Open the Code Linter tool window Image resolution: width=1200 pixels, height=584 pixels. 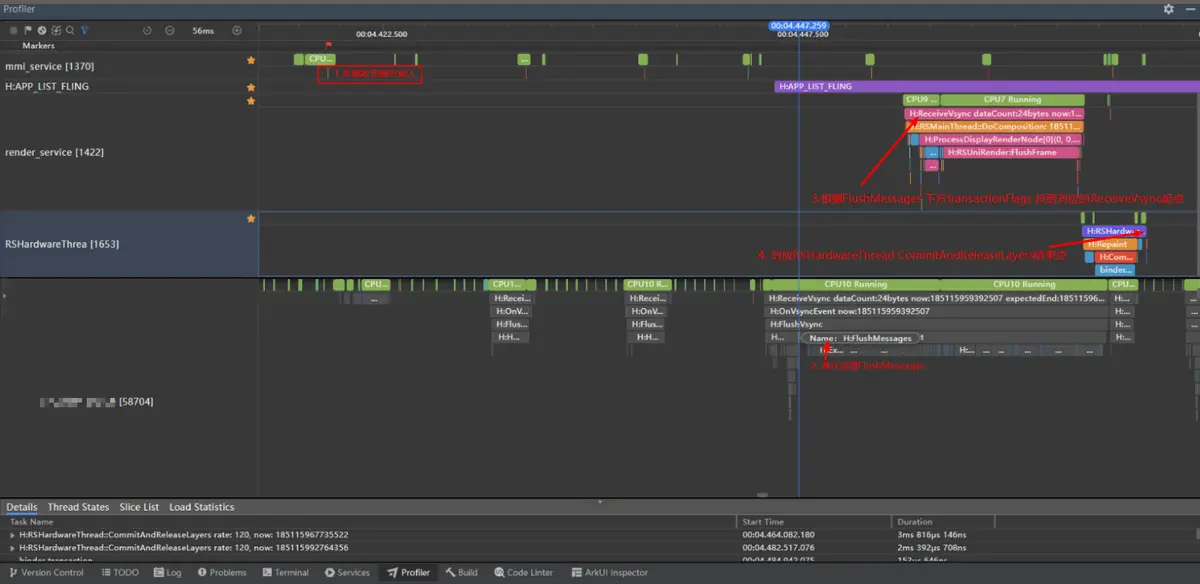[x=524, y=573]
